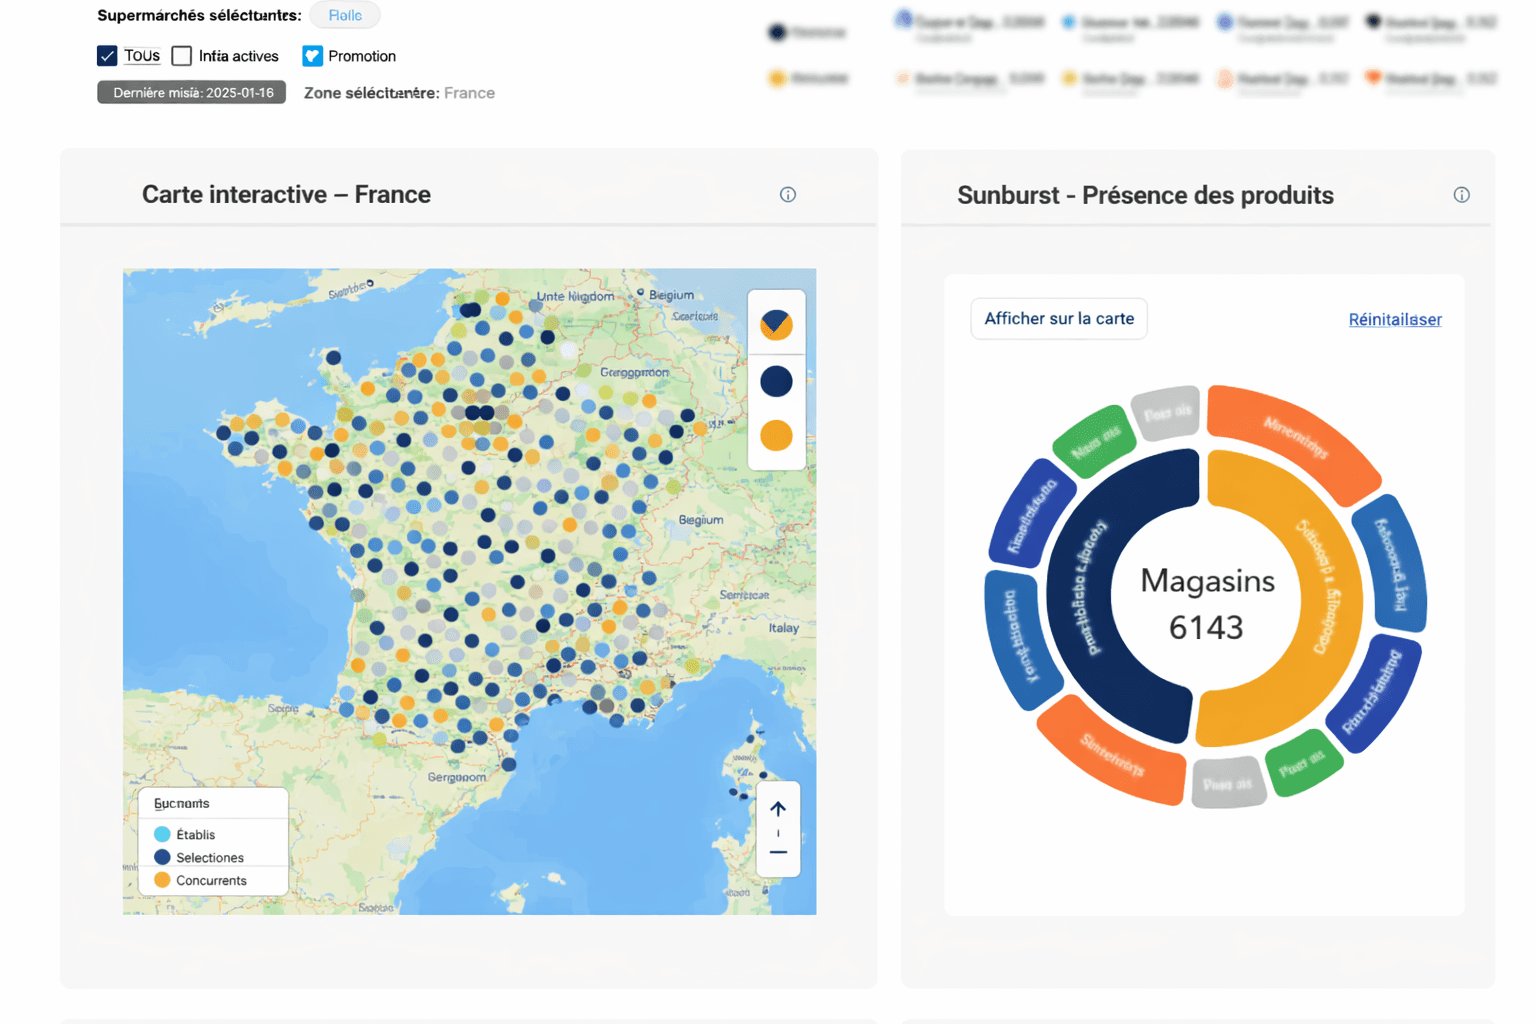1536x1024 pixels.
Task: Zoom out on the France map
Action: [777, 853]
